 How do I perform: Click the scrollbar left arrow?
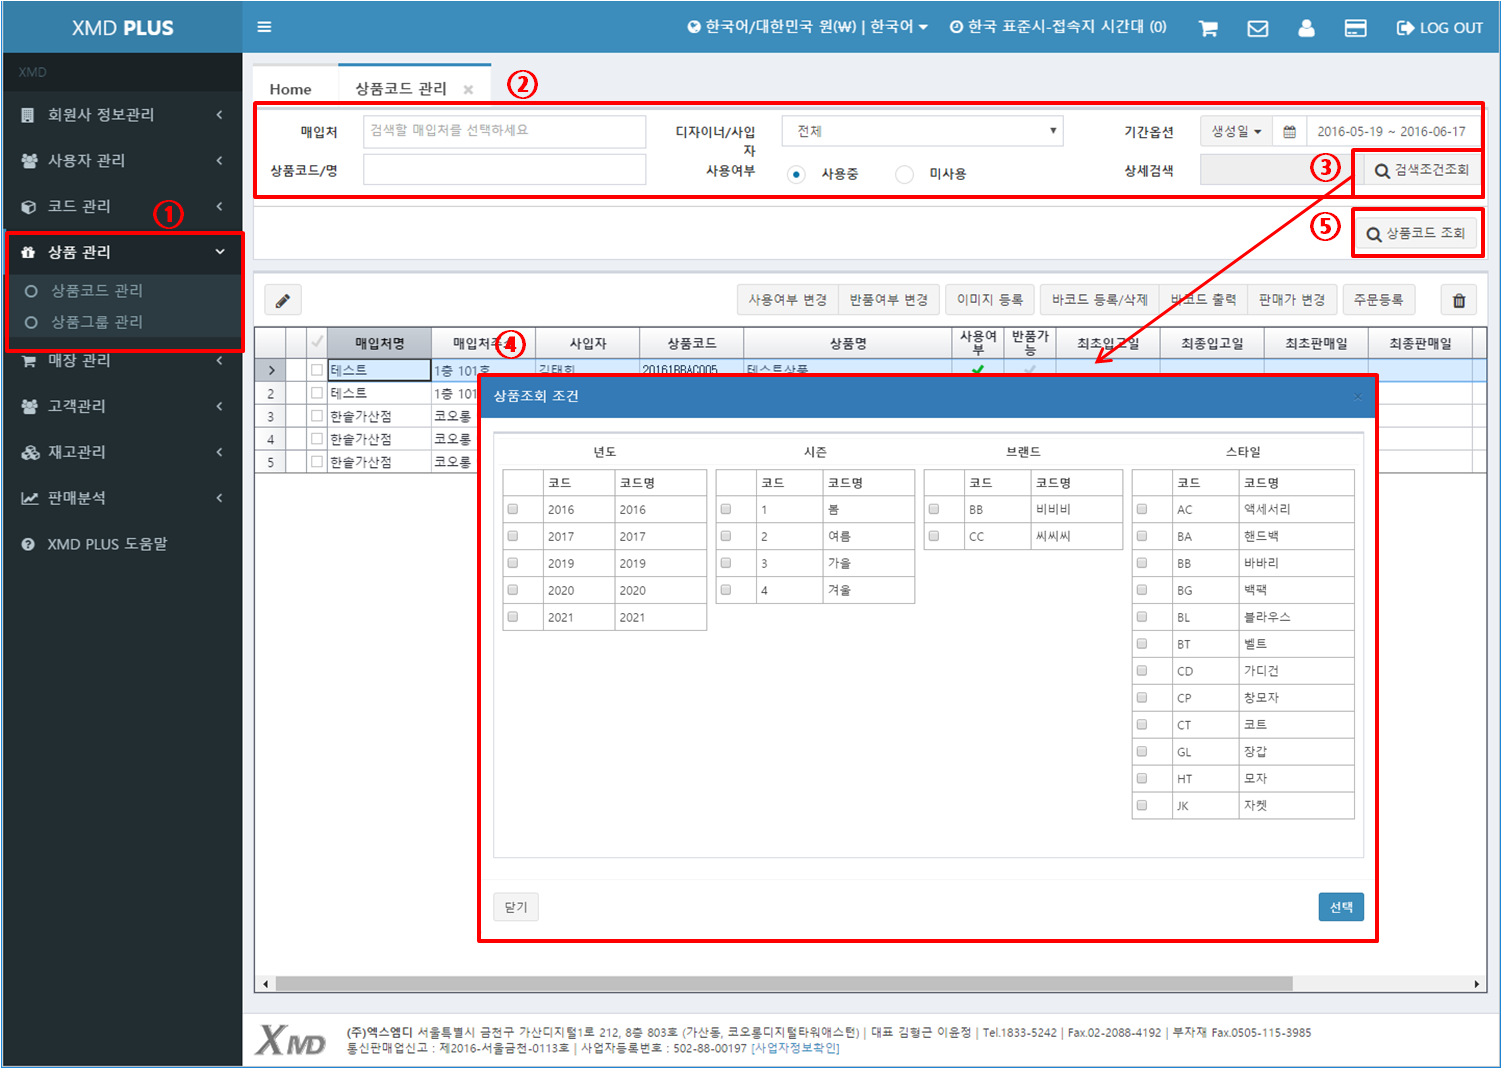[265, 984]
